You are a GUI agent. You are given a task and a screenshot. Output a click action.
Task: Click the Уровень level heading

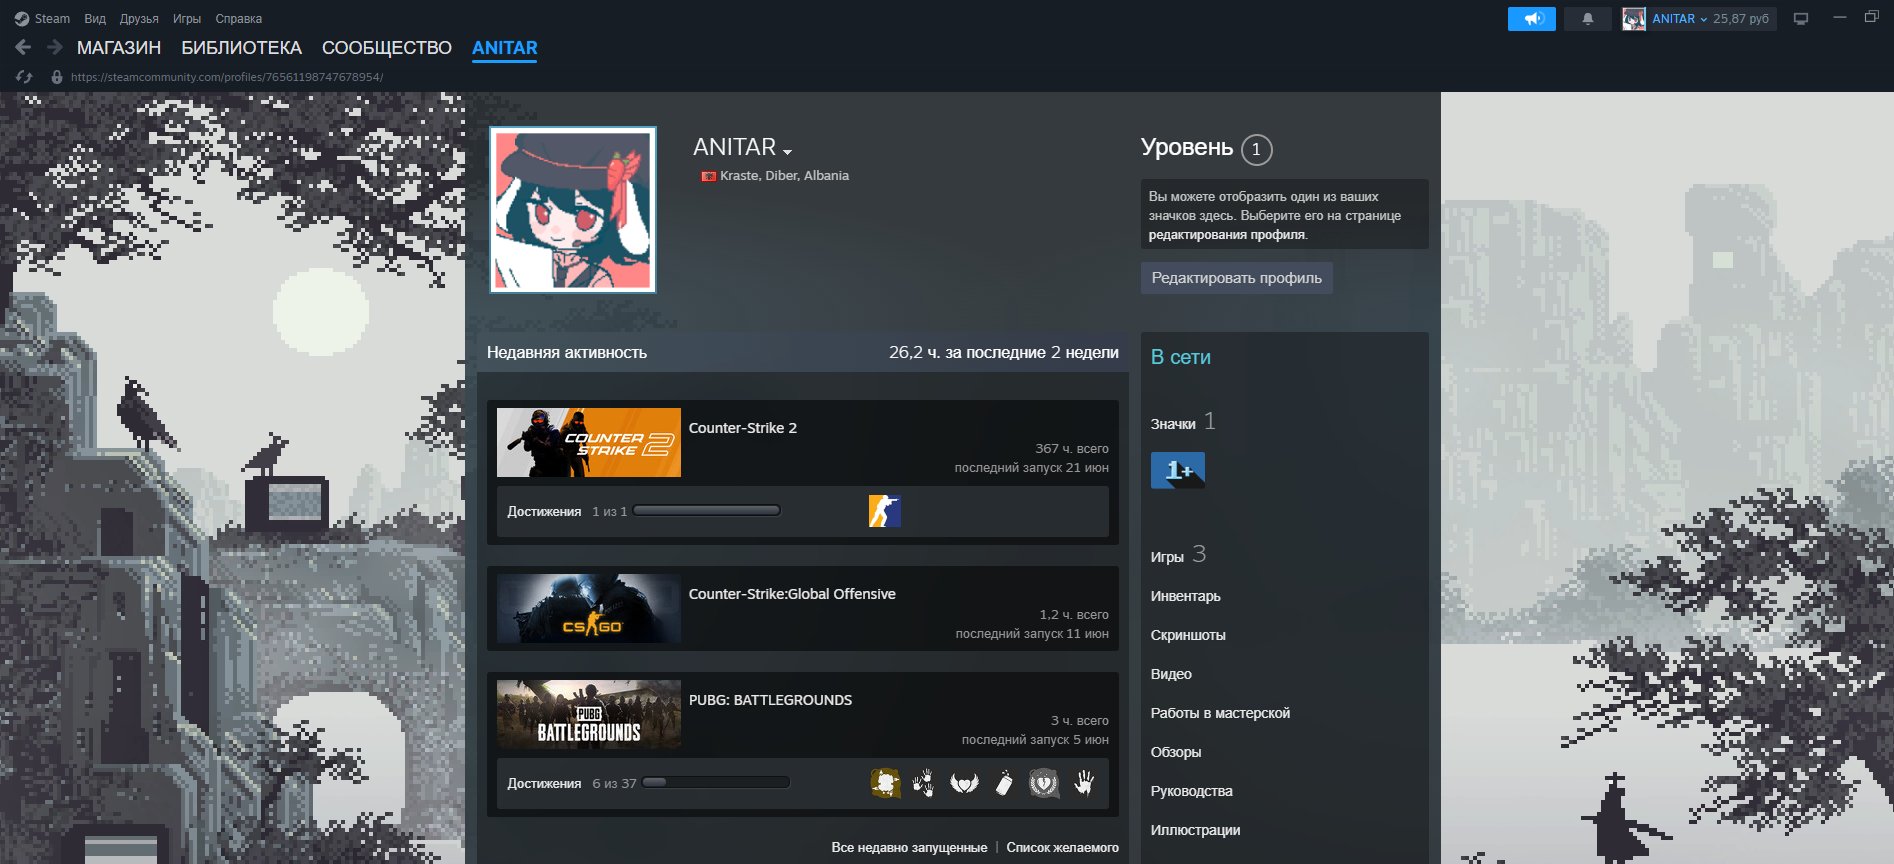tap(1187, 148)
